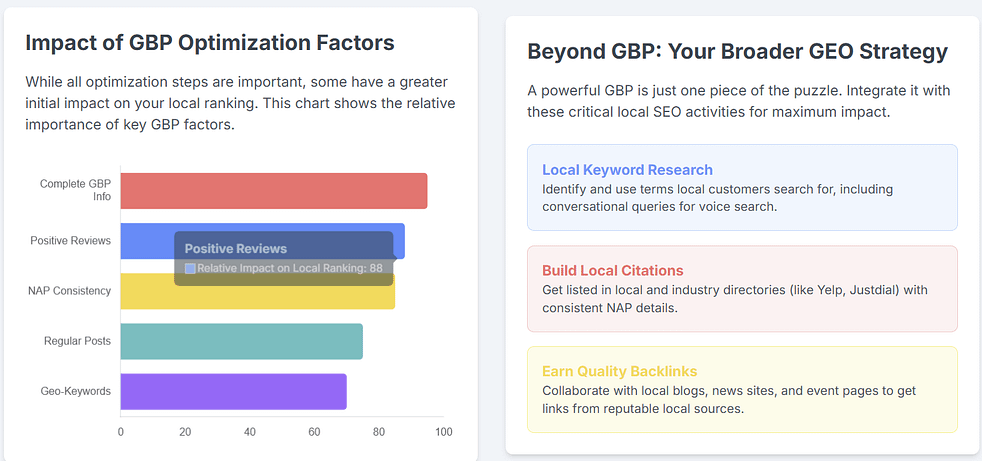Click the Geo-Keywords axis label
This screenshot has width=982, height=461.
(x=75, y=391)
